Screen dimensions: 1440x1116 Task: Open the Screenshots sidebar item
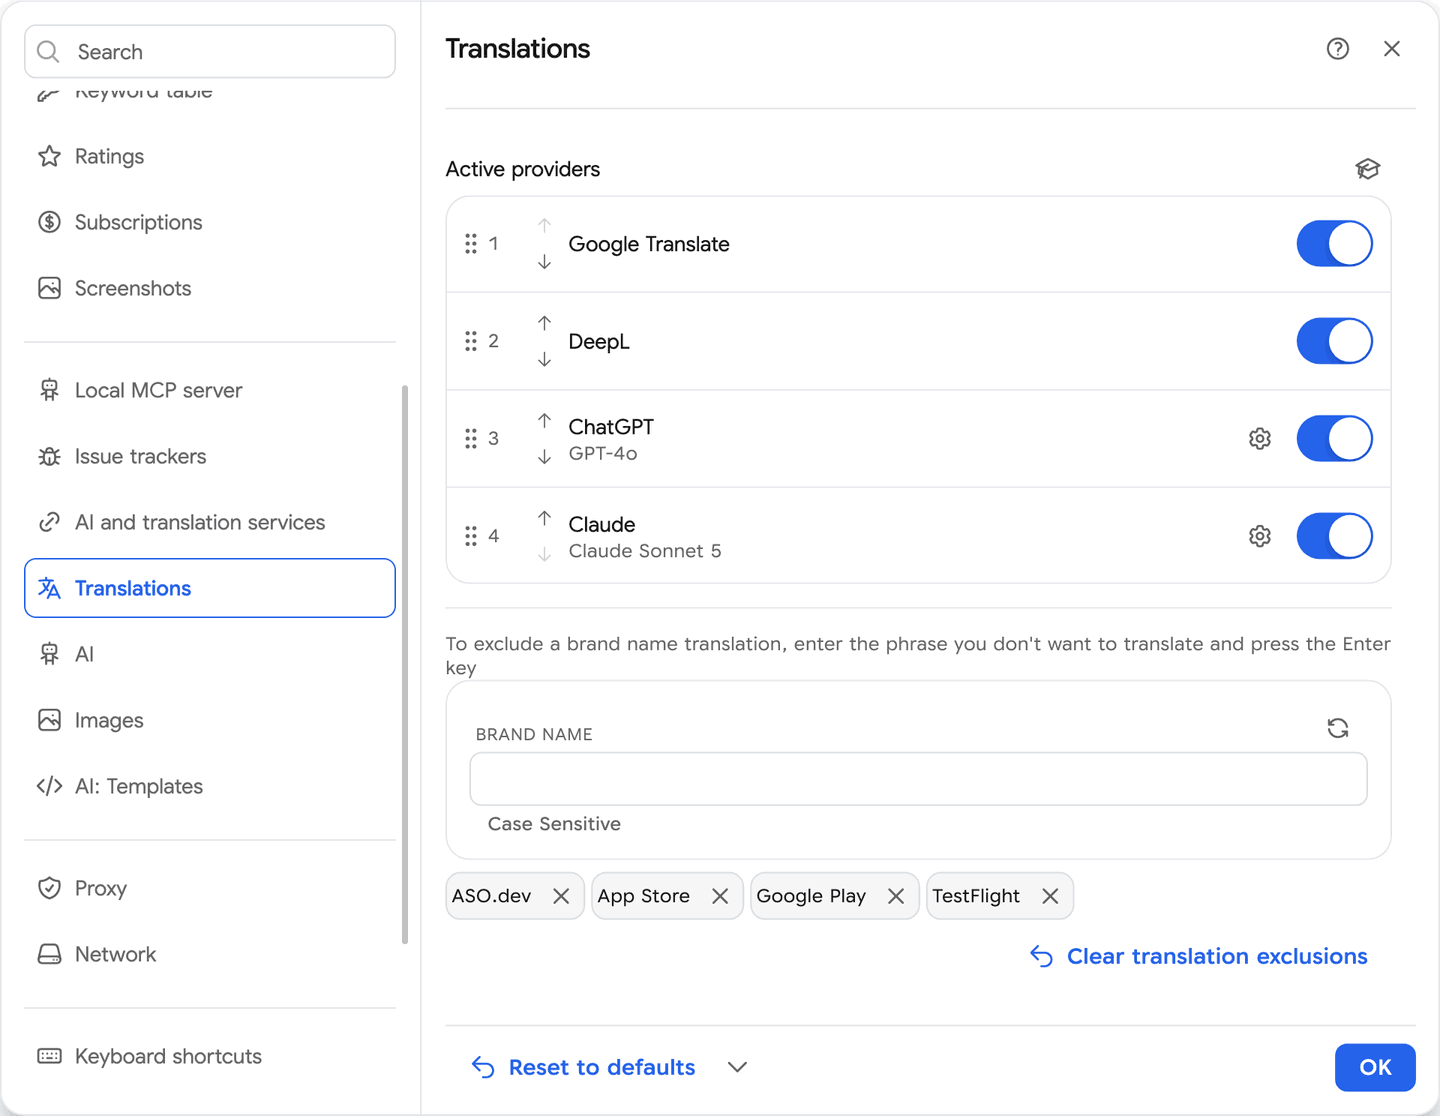(x=210, y=288)
